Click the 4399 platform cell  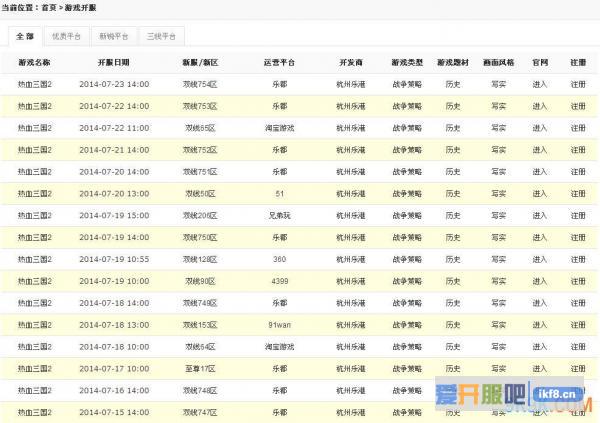[x=280, y=281]
